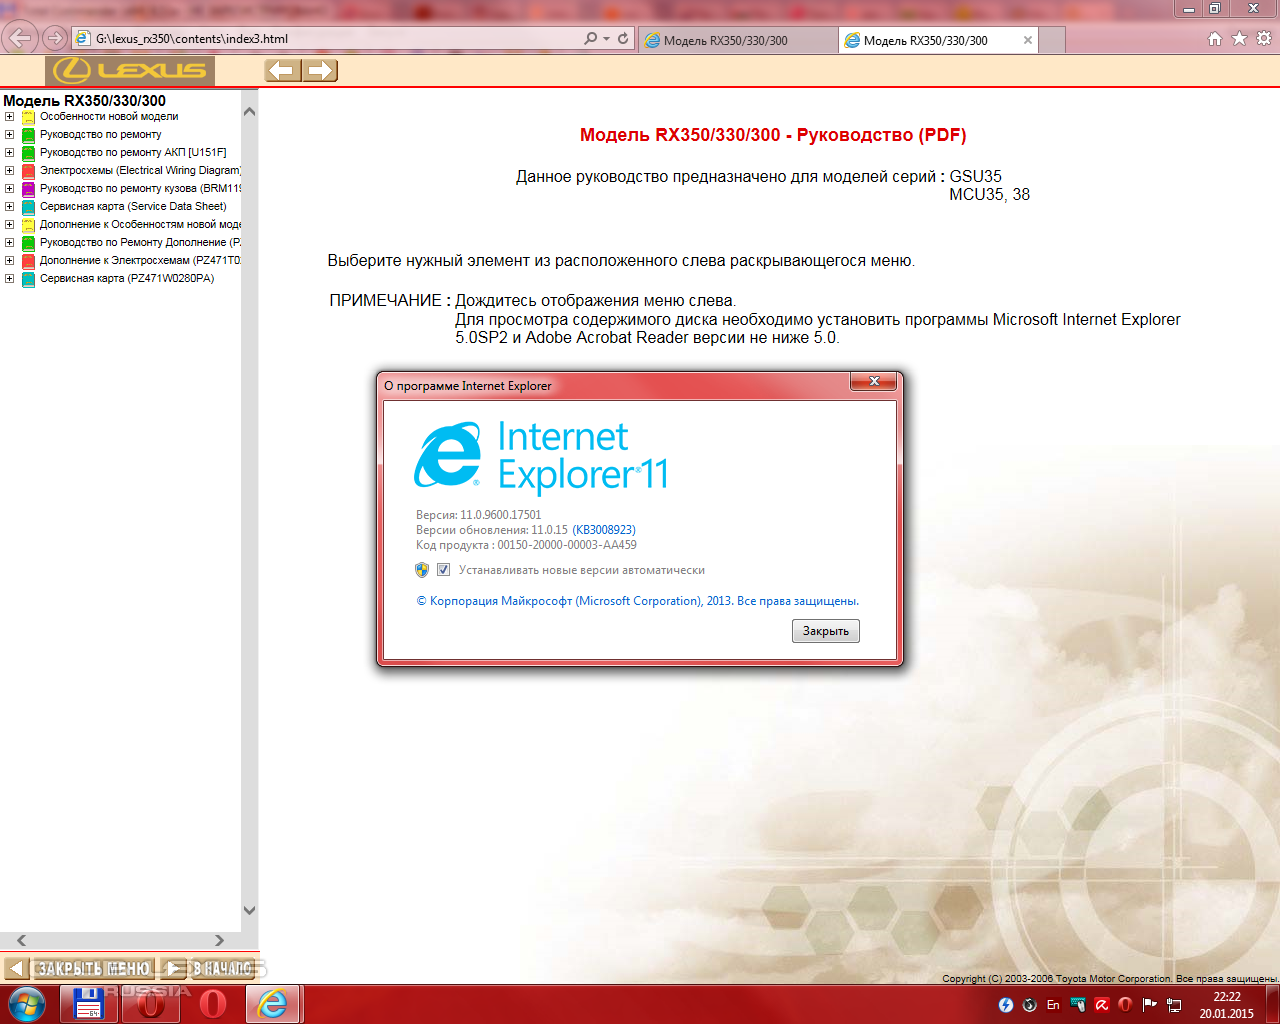Close the active Модель RX350/330/300 tab
Screen dimensions: 1280x1024
(x=1028, y=40)
